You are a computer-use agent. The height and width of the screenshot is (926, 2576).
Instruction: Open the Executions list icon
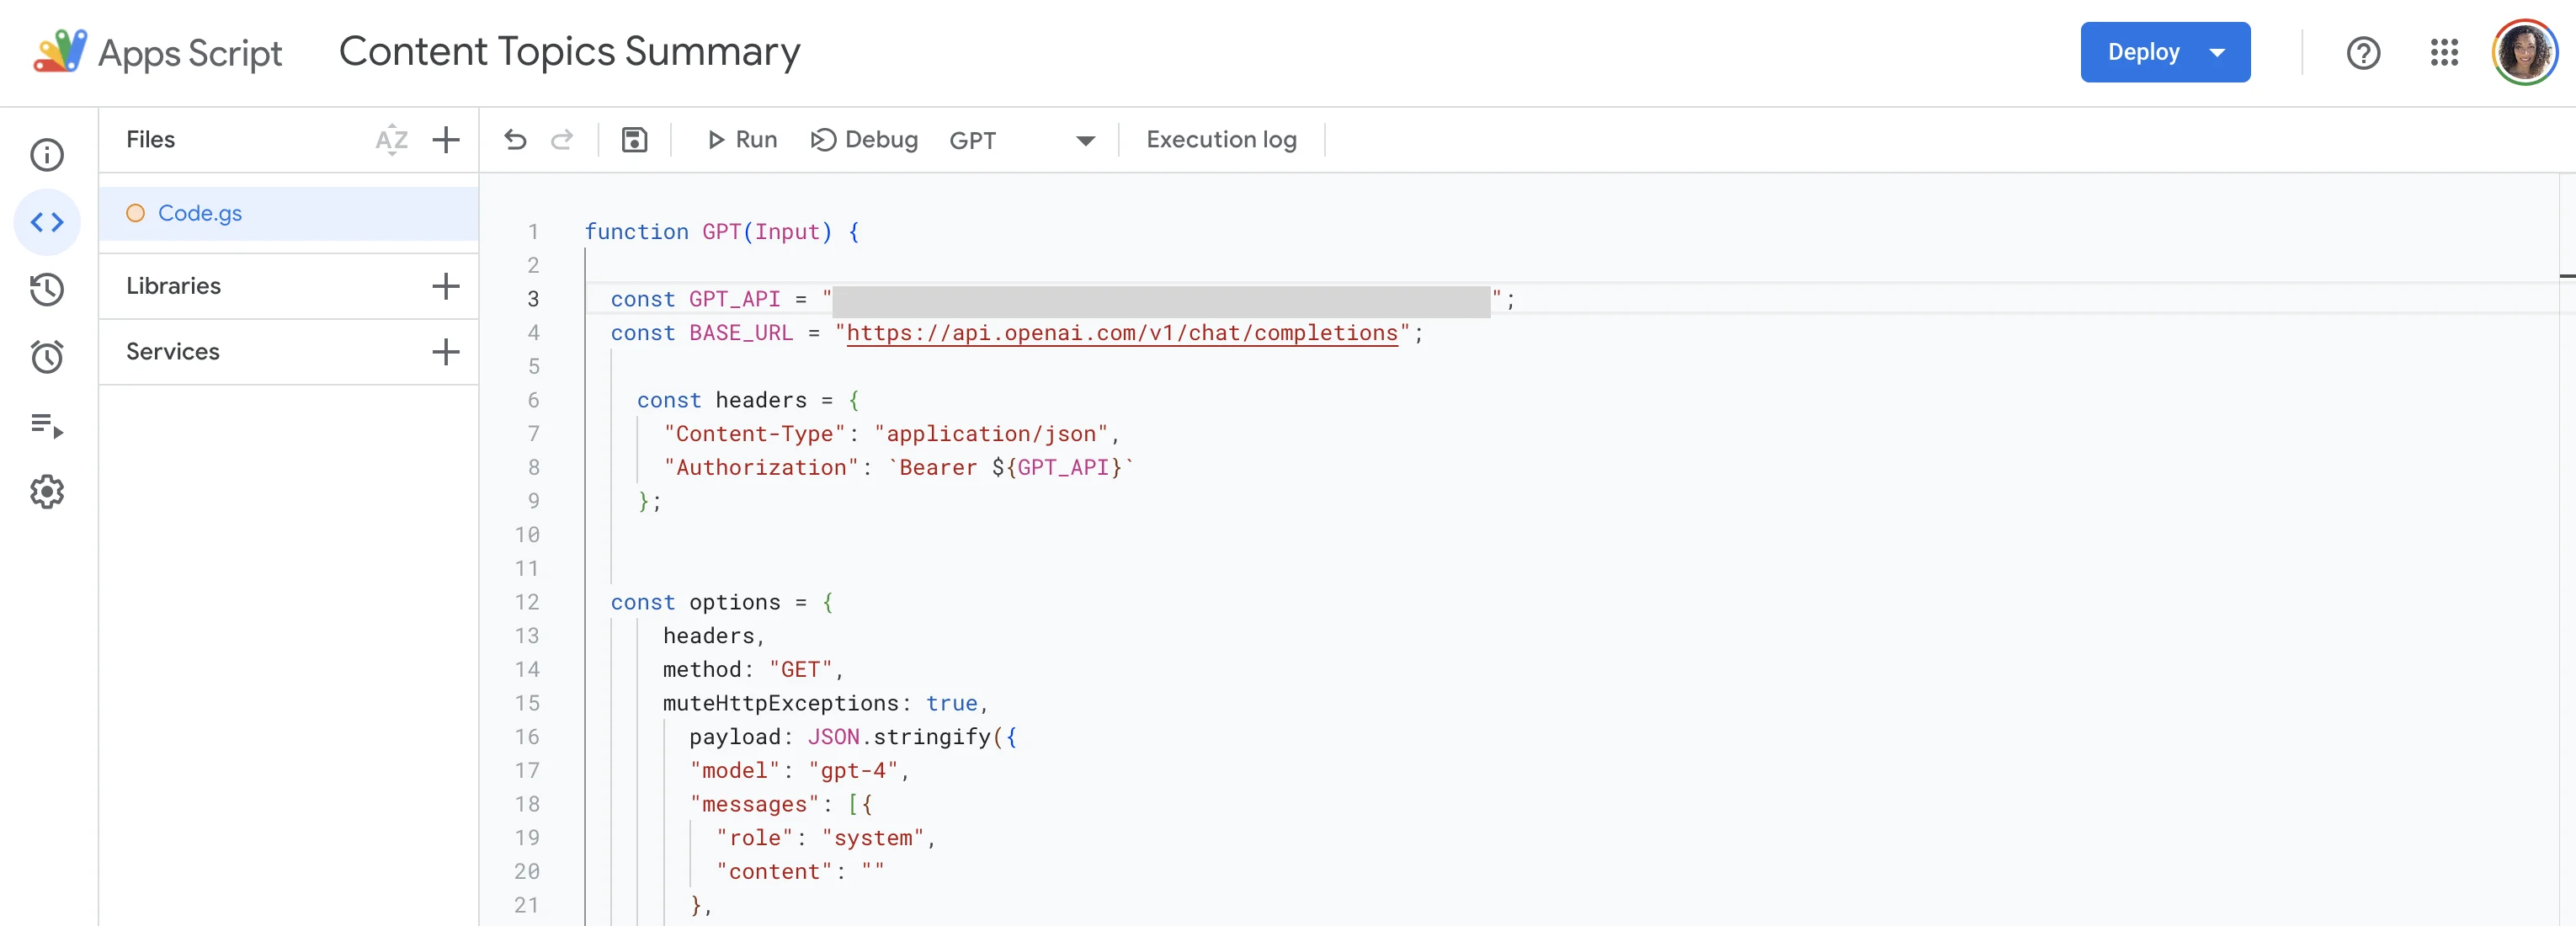pos(47,425)
